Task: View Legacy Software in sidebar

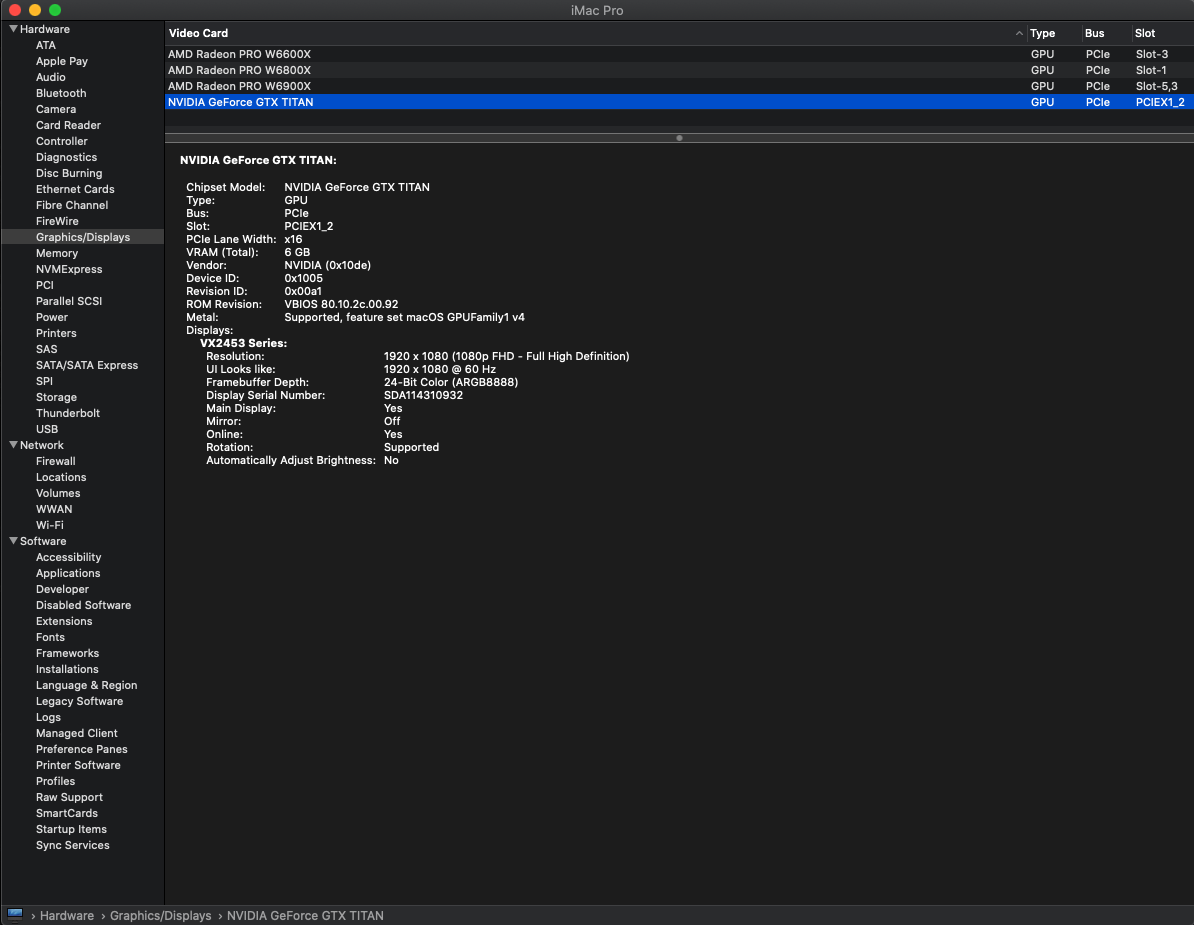Action: 79,700
